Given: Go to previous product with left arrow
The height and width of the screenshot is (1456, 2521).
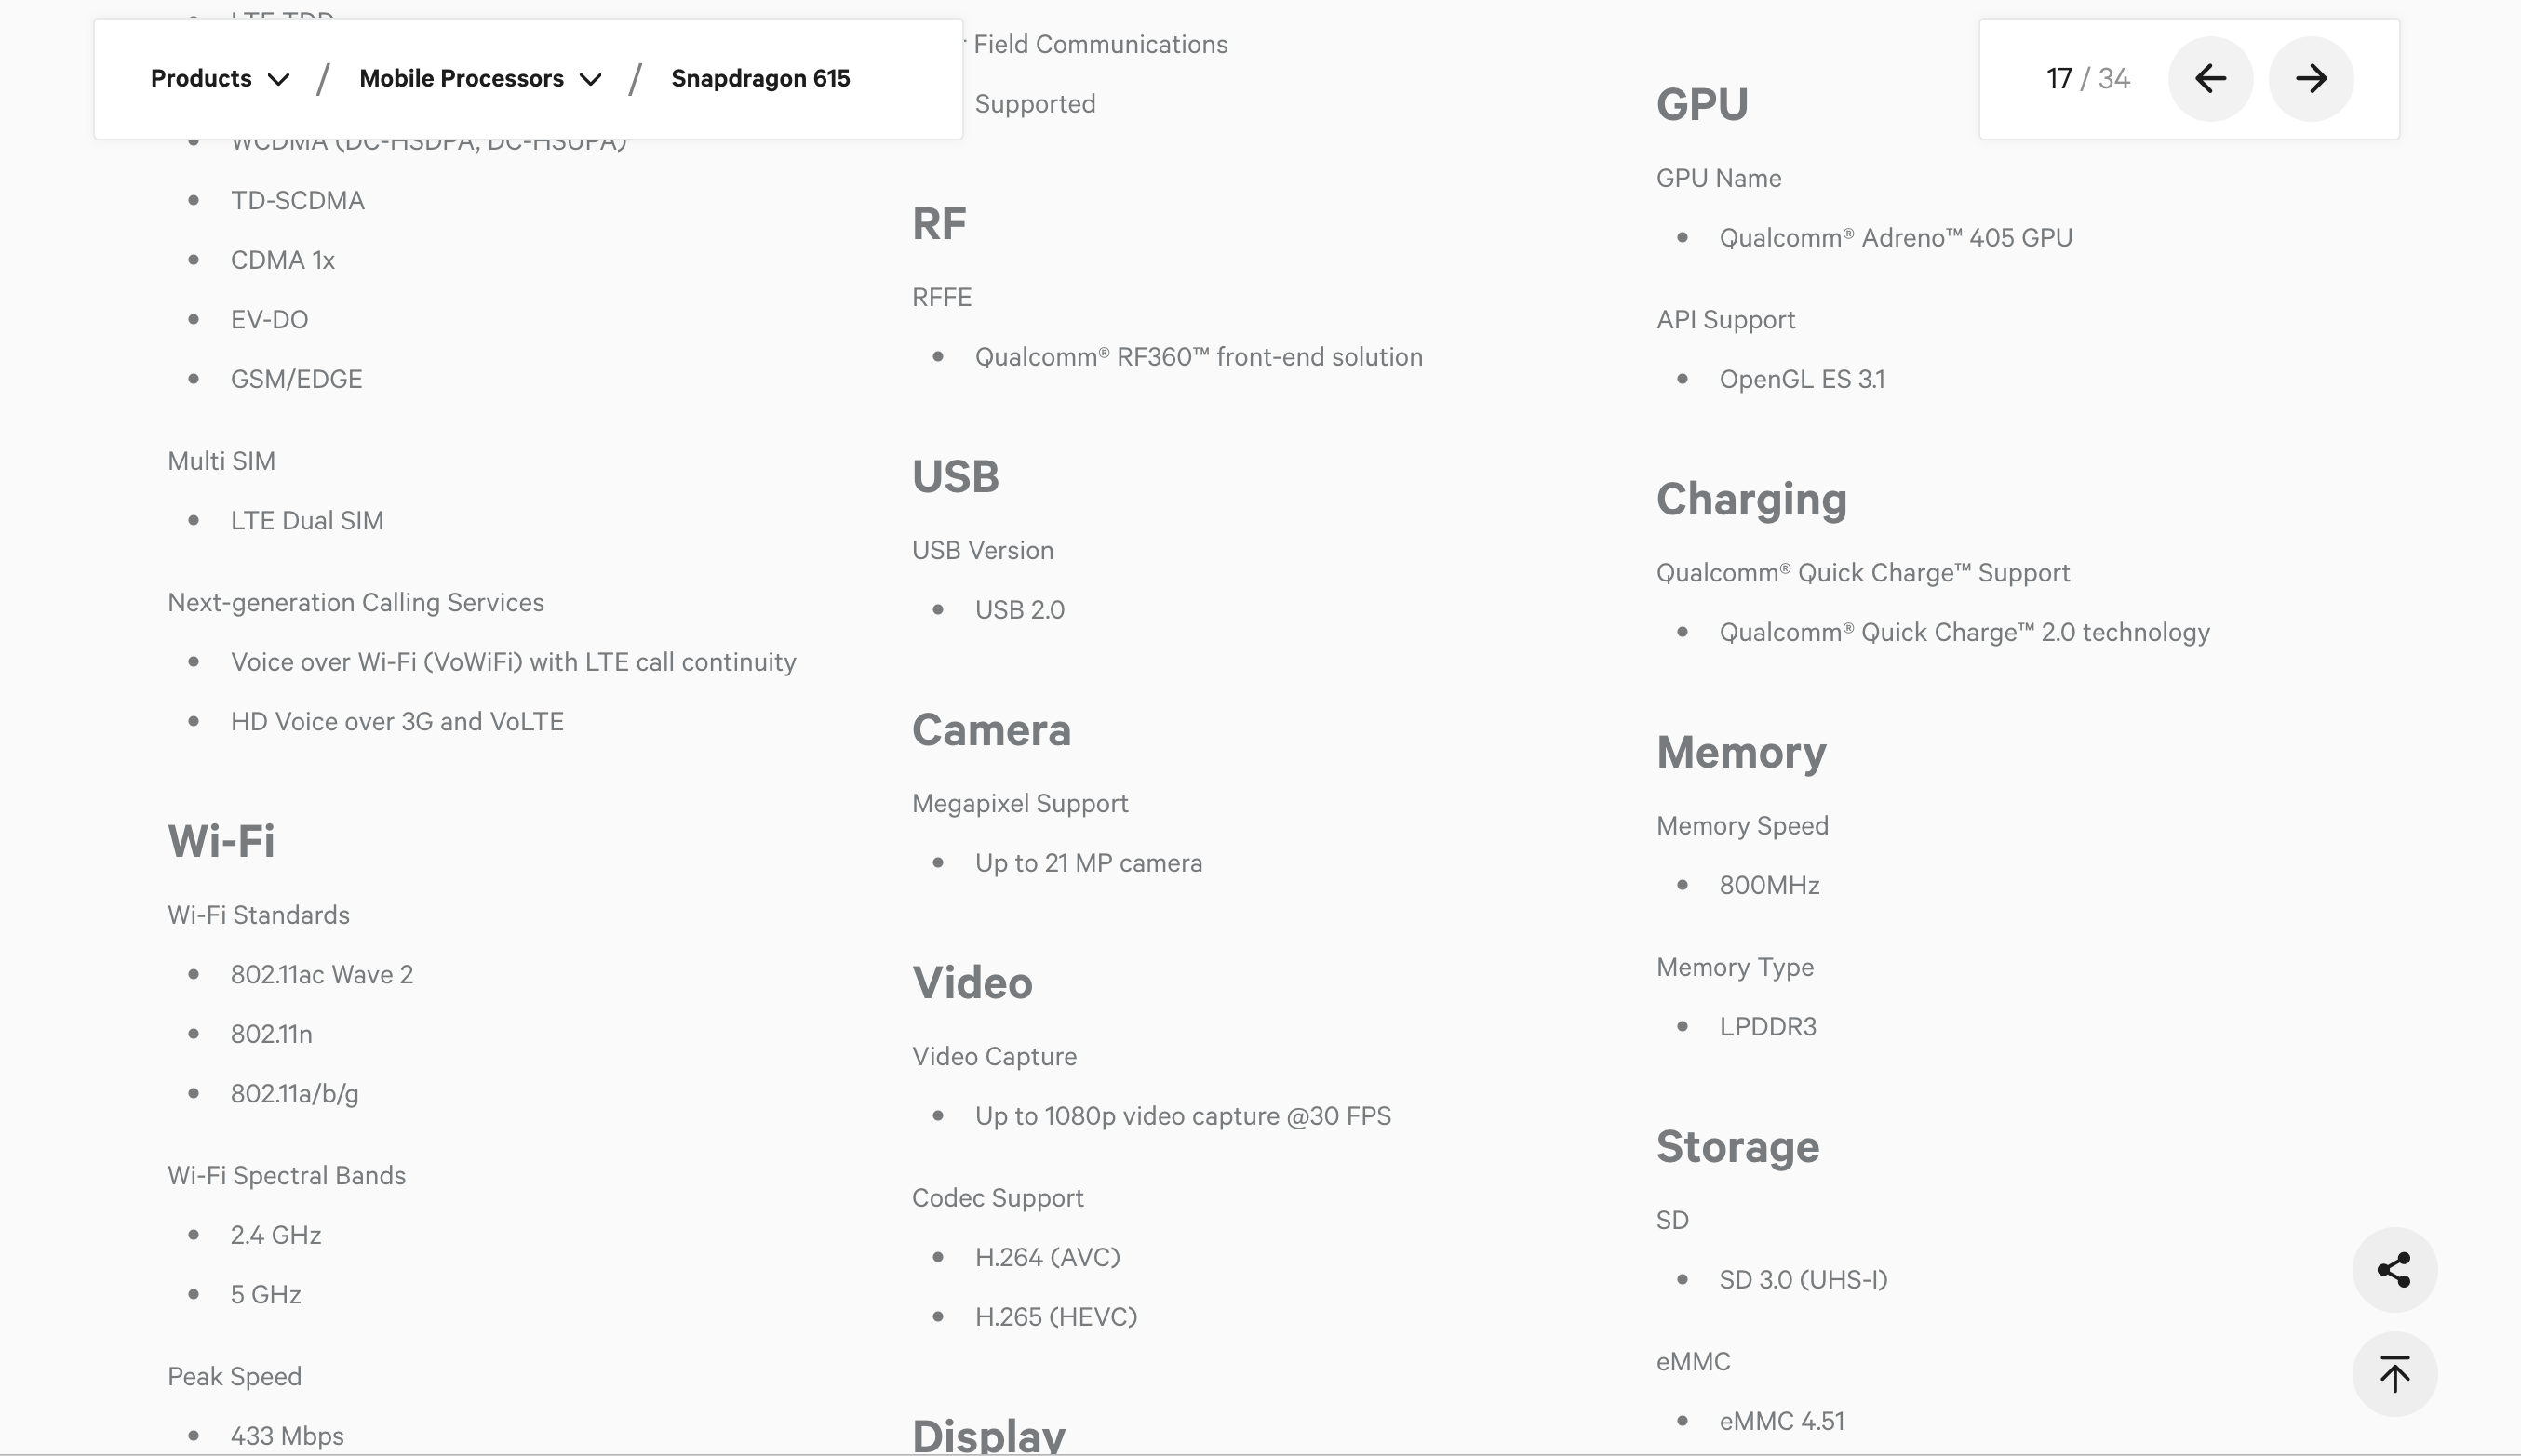Looking at the screenshot, I should (x=2210, y=79).
